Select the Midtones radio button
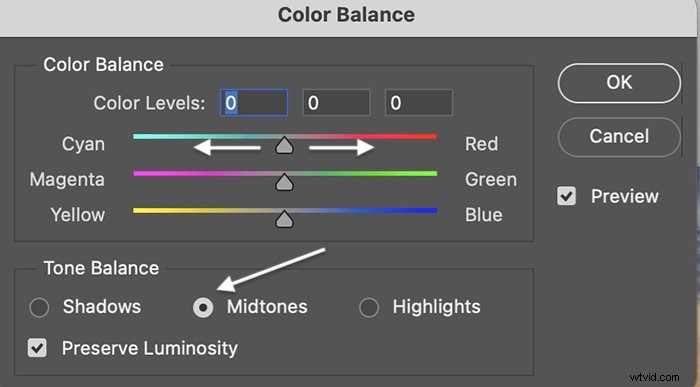 (203, 308)
